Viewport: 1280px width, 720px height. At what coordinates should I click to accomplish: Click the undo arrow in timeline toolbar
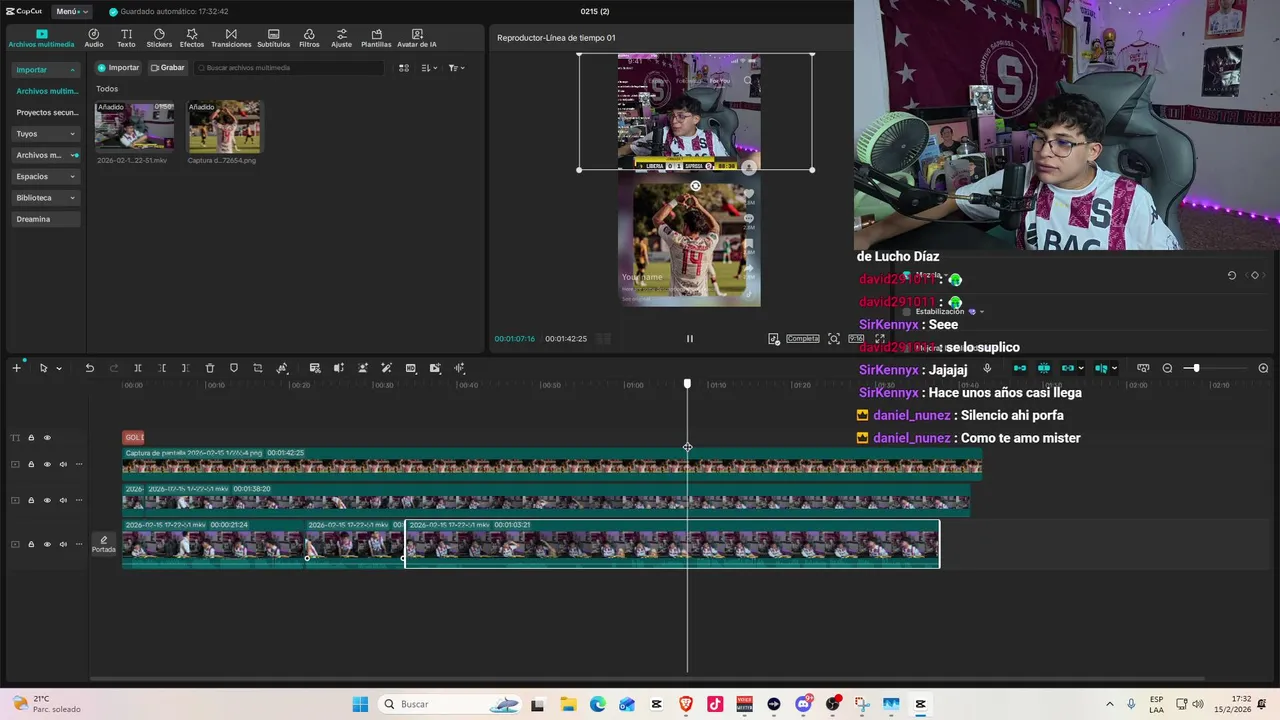[x=89, y=368]
